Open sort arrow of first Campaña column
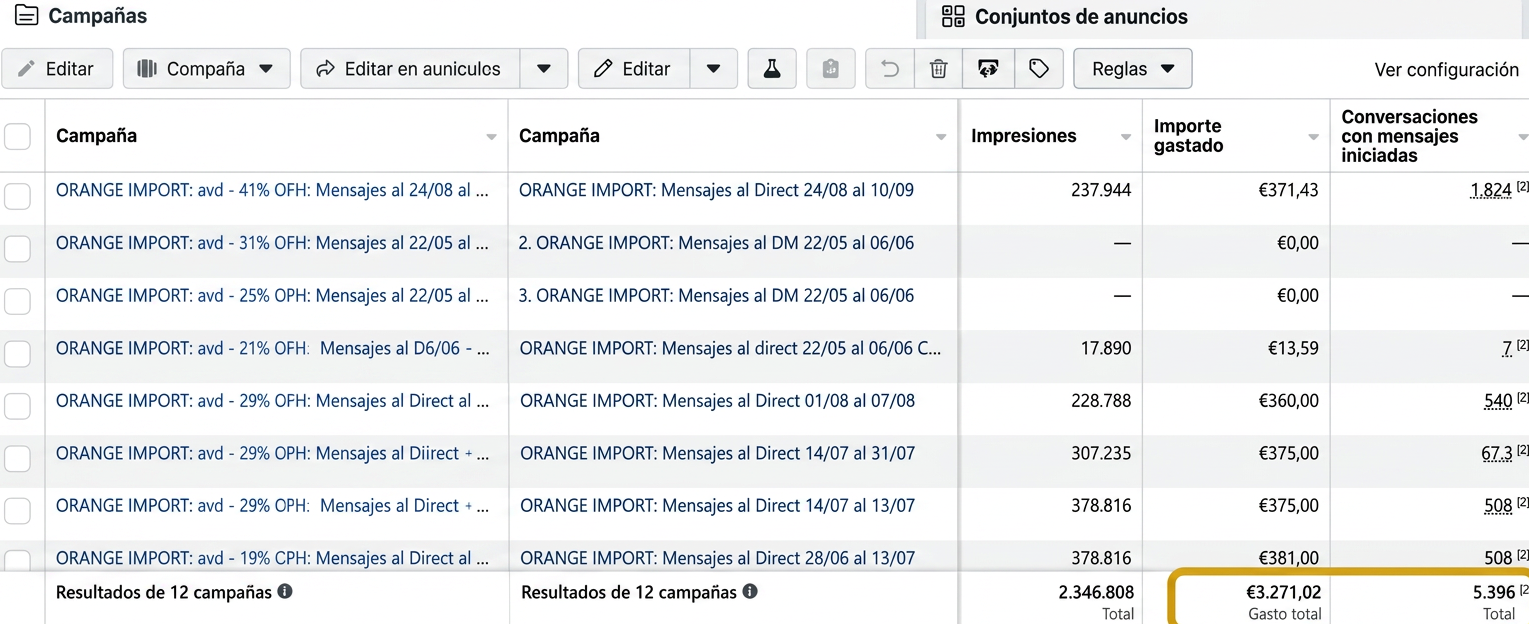 point(491,137)
